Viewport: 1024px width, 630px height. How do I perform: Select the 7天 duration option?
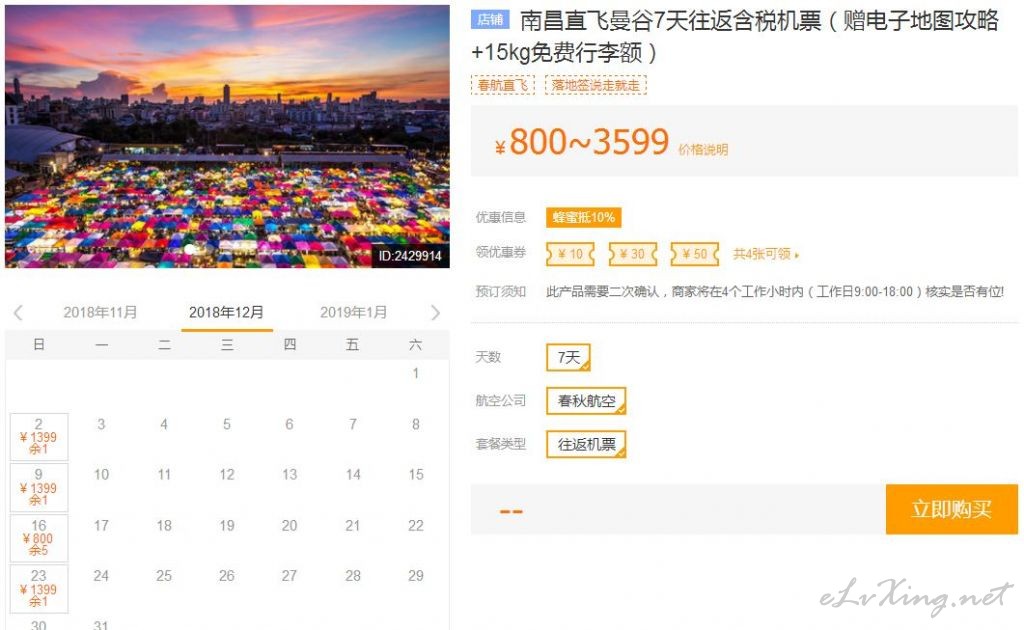pos(568,357)
